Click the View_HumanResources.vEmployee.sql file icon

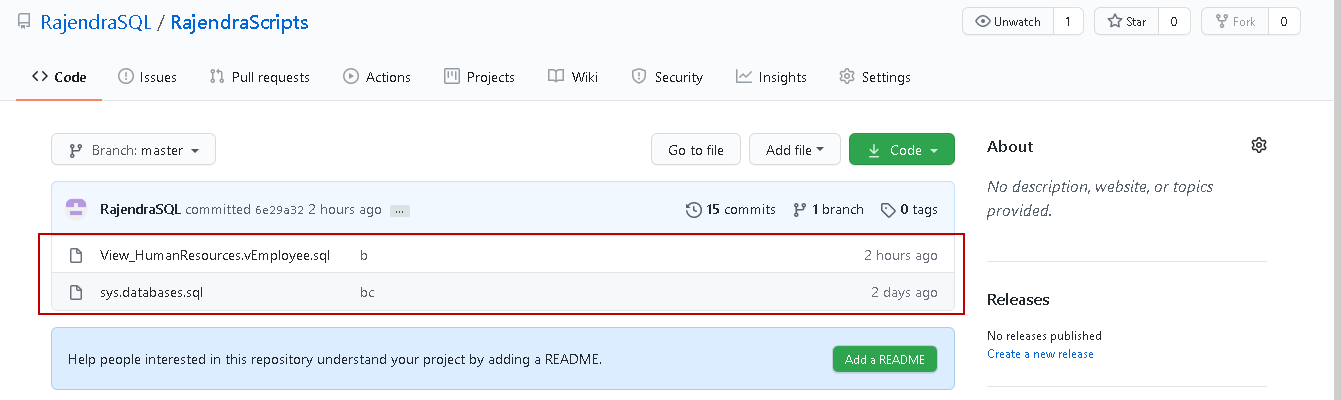[75, 256]
